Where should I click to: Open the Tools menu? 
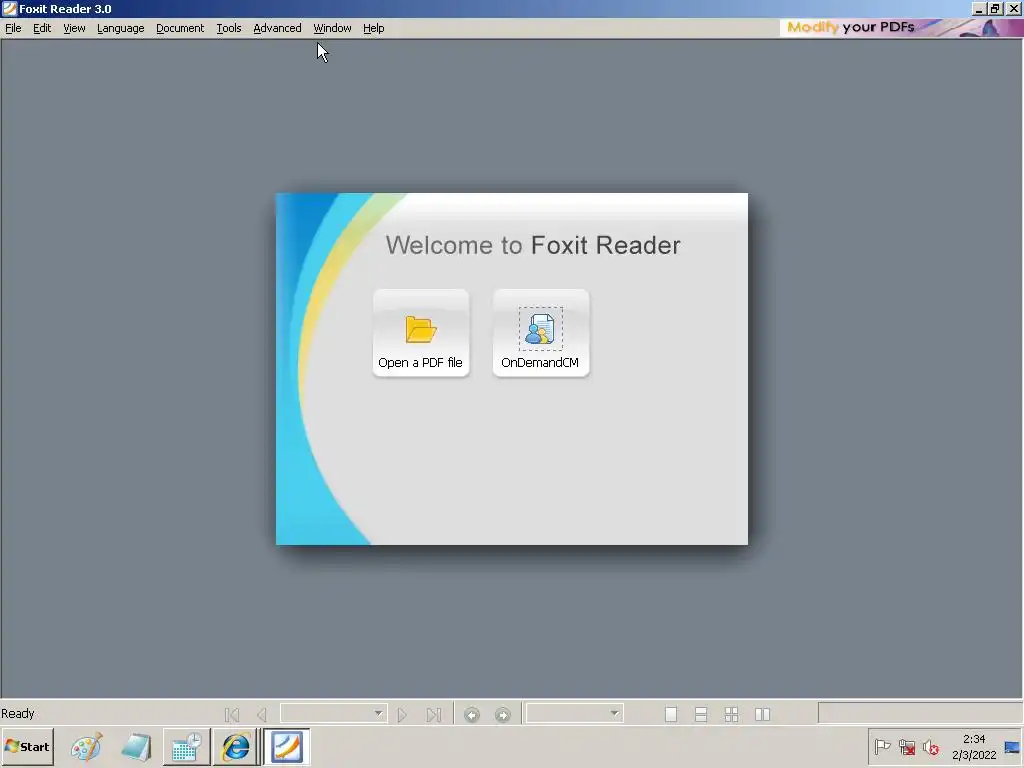tap(229, 28)
